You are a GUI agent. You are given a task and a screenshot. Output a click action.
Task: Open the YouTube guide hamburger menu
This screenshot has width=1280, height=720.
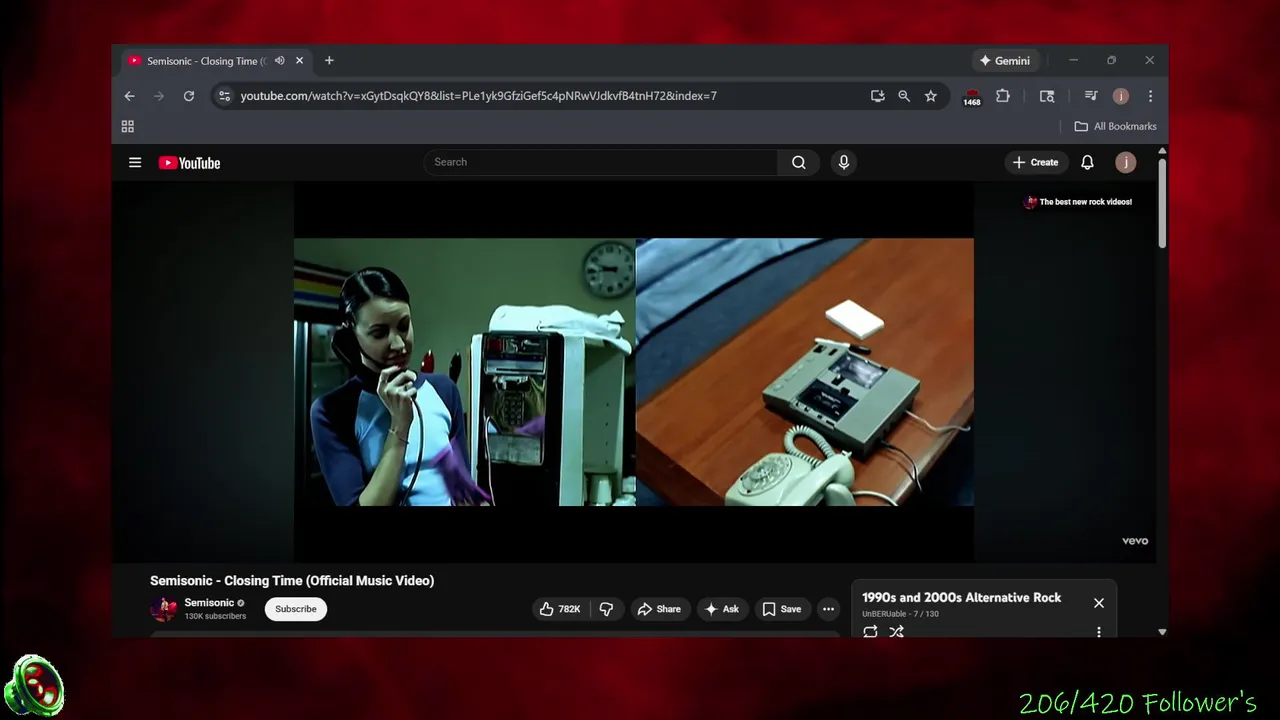coord(135,163)
